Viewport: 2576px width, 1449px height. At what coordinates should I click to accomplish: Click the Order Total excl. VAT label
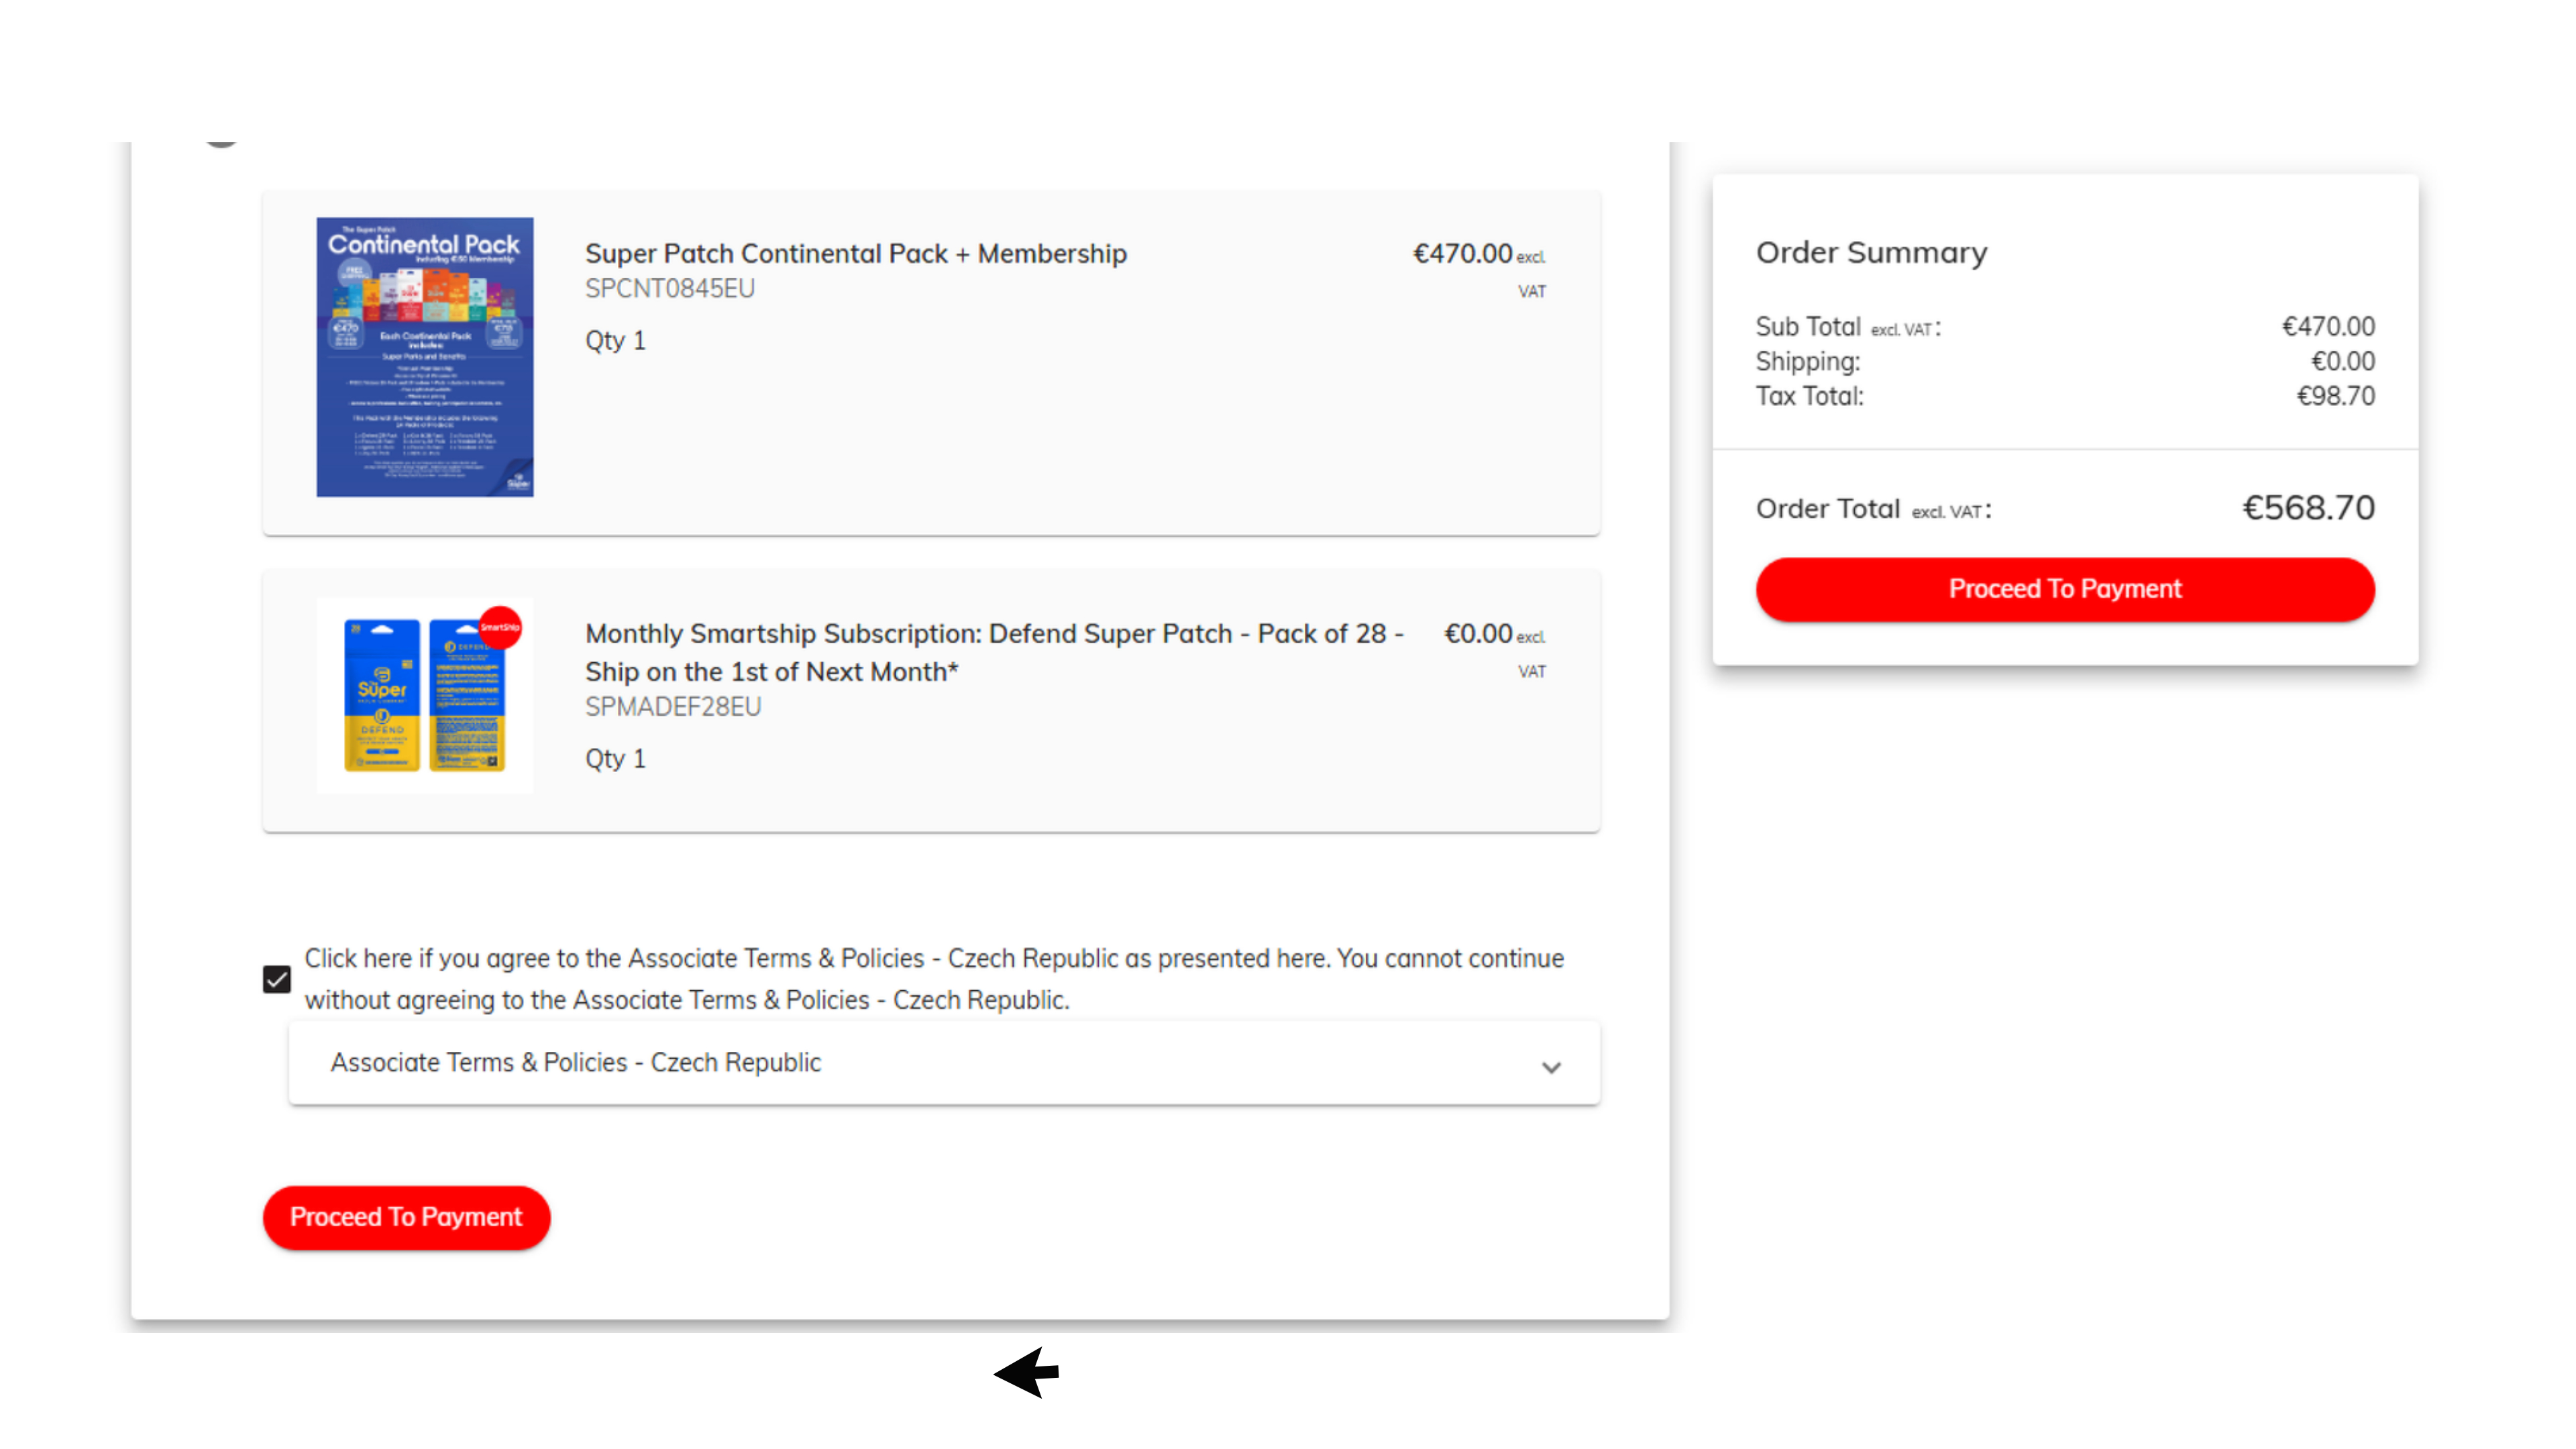pos(1874,509)
